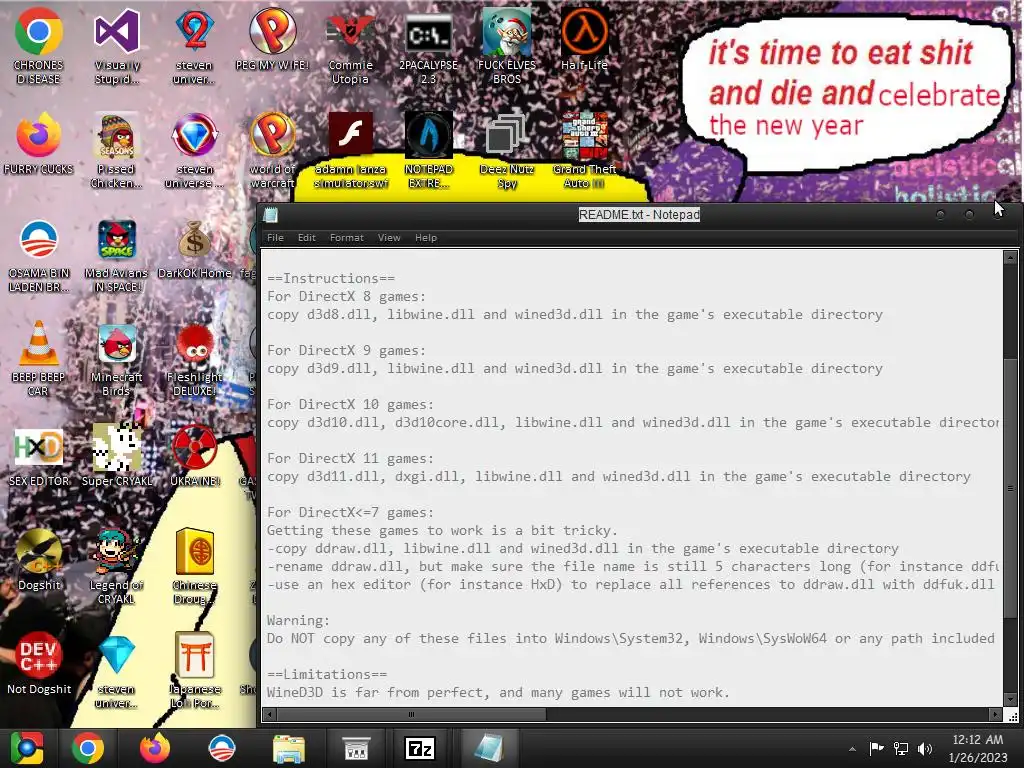Open the Minecraft Birds desktop icon

116,358
